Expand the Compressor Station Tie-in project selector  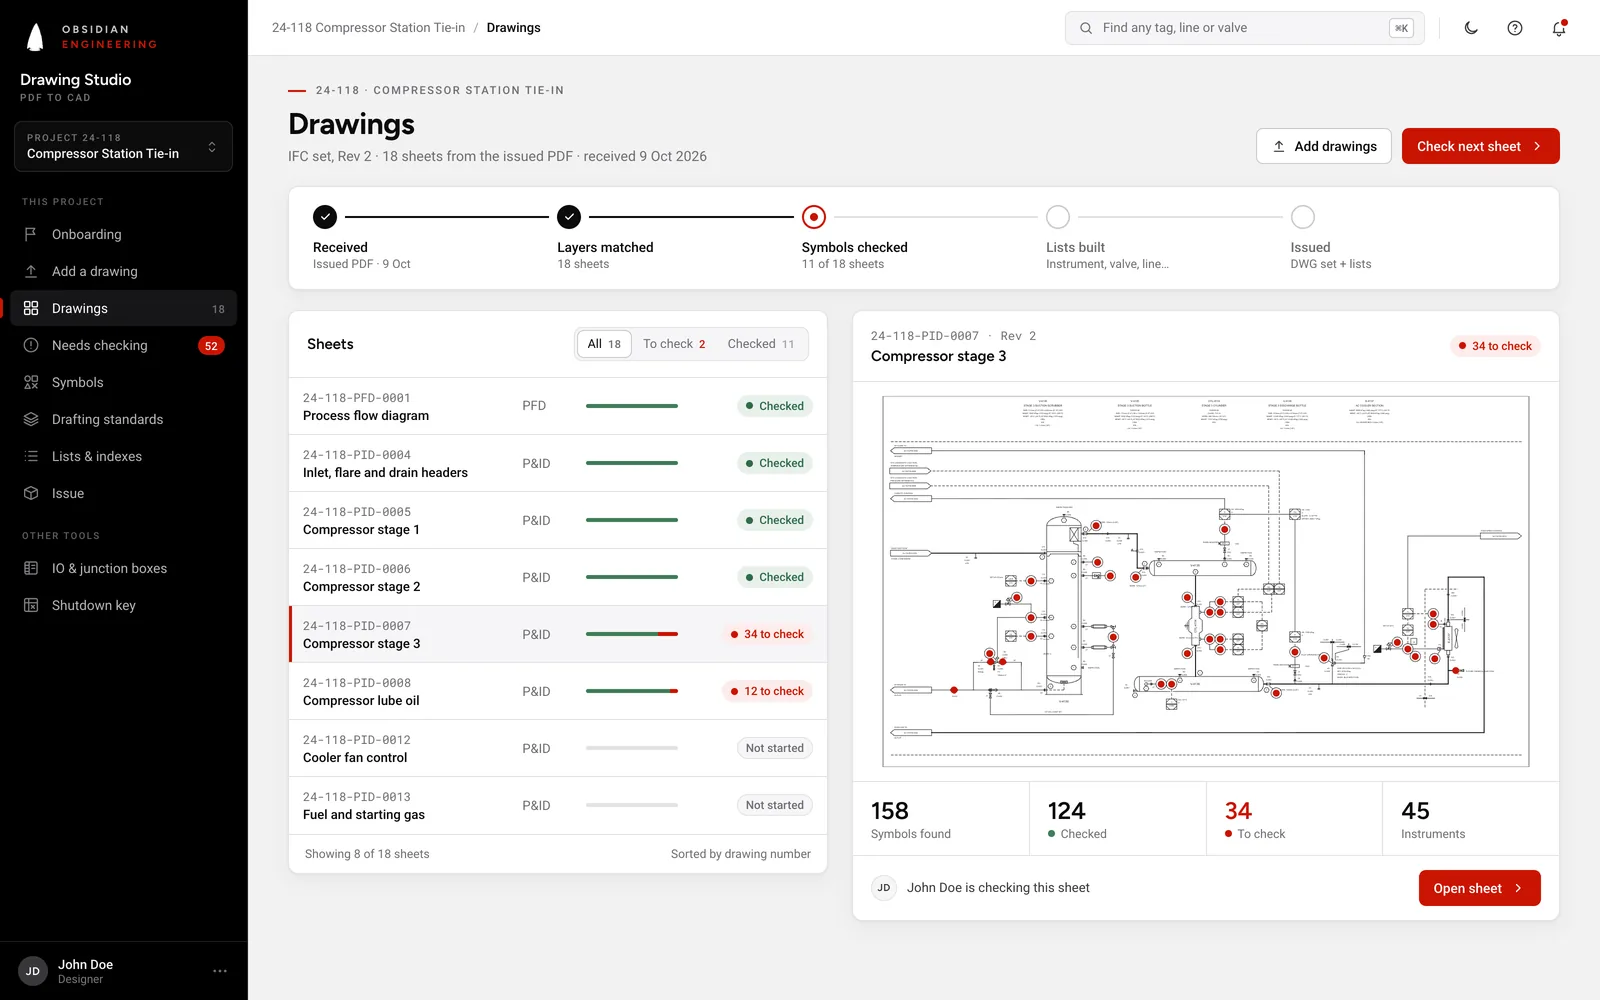pyautogui.click(x=124, y=146)
